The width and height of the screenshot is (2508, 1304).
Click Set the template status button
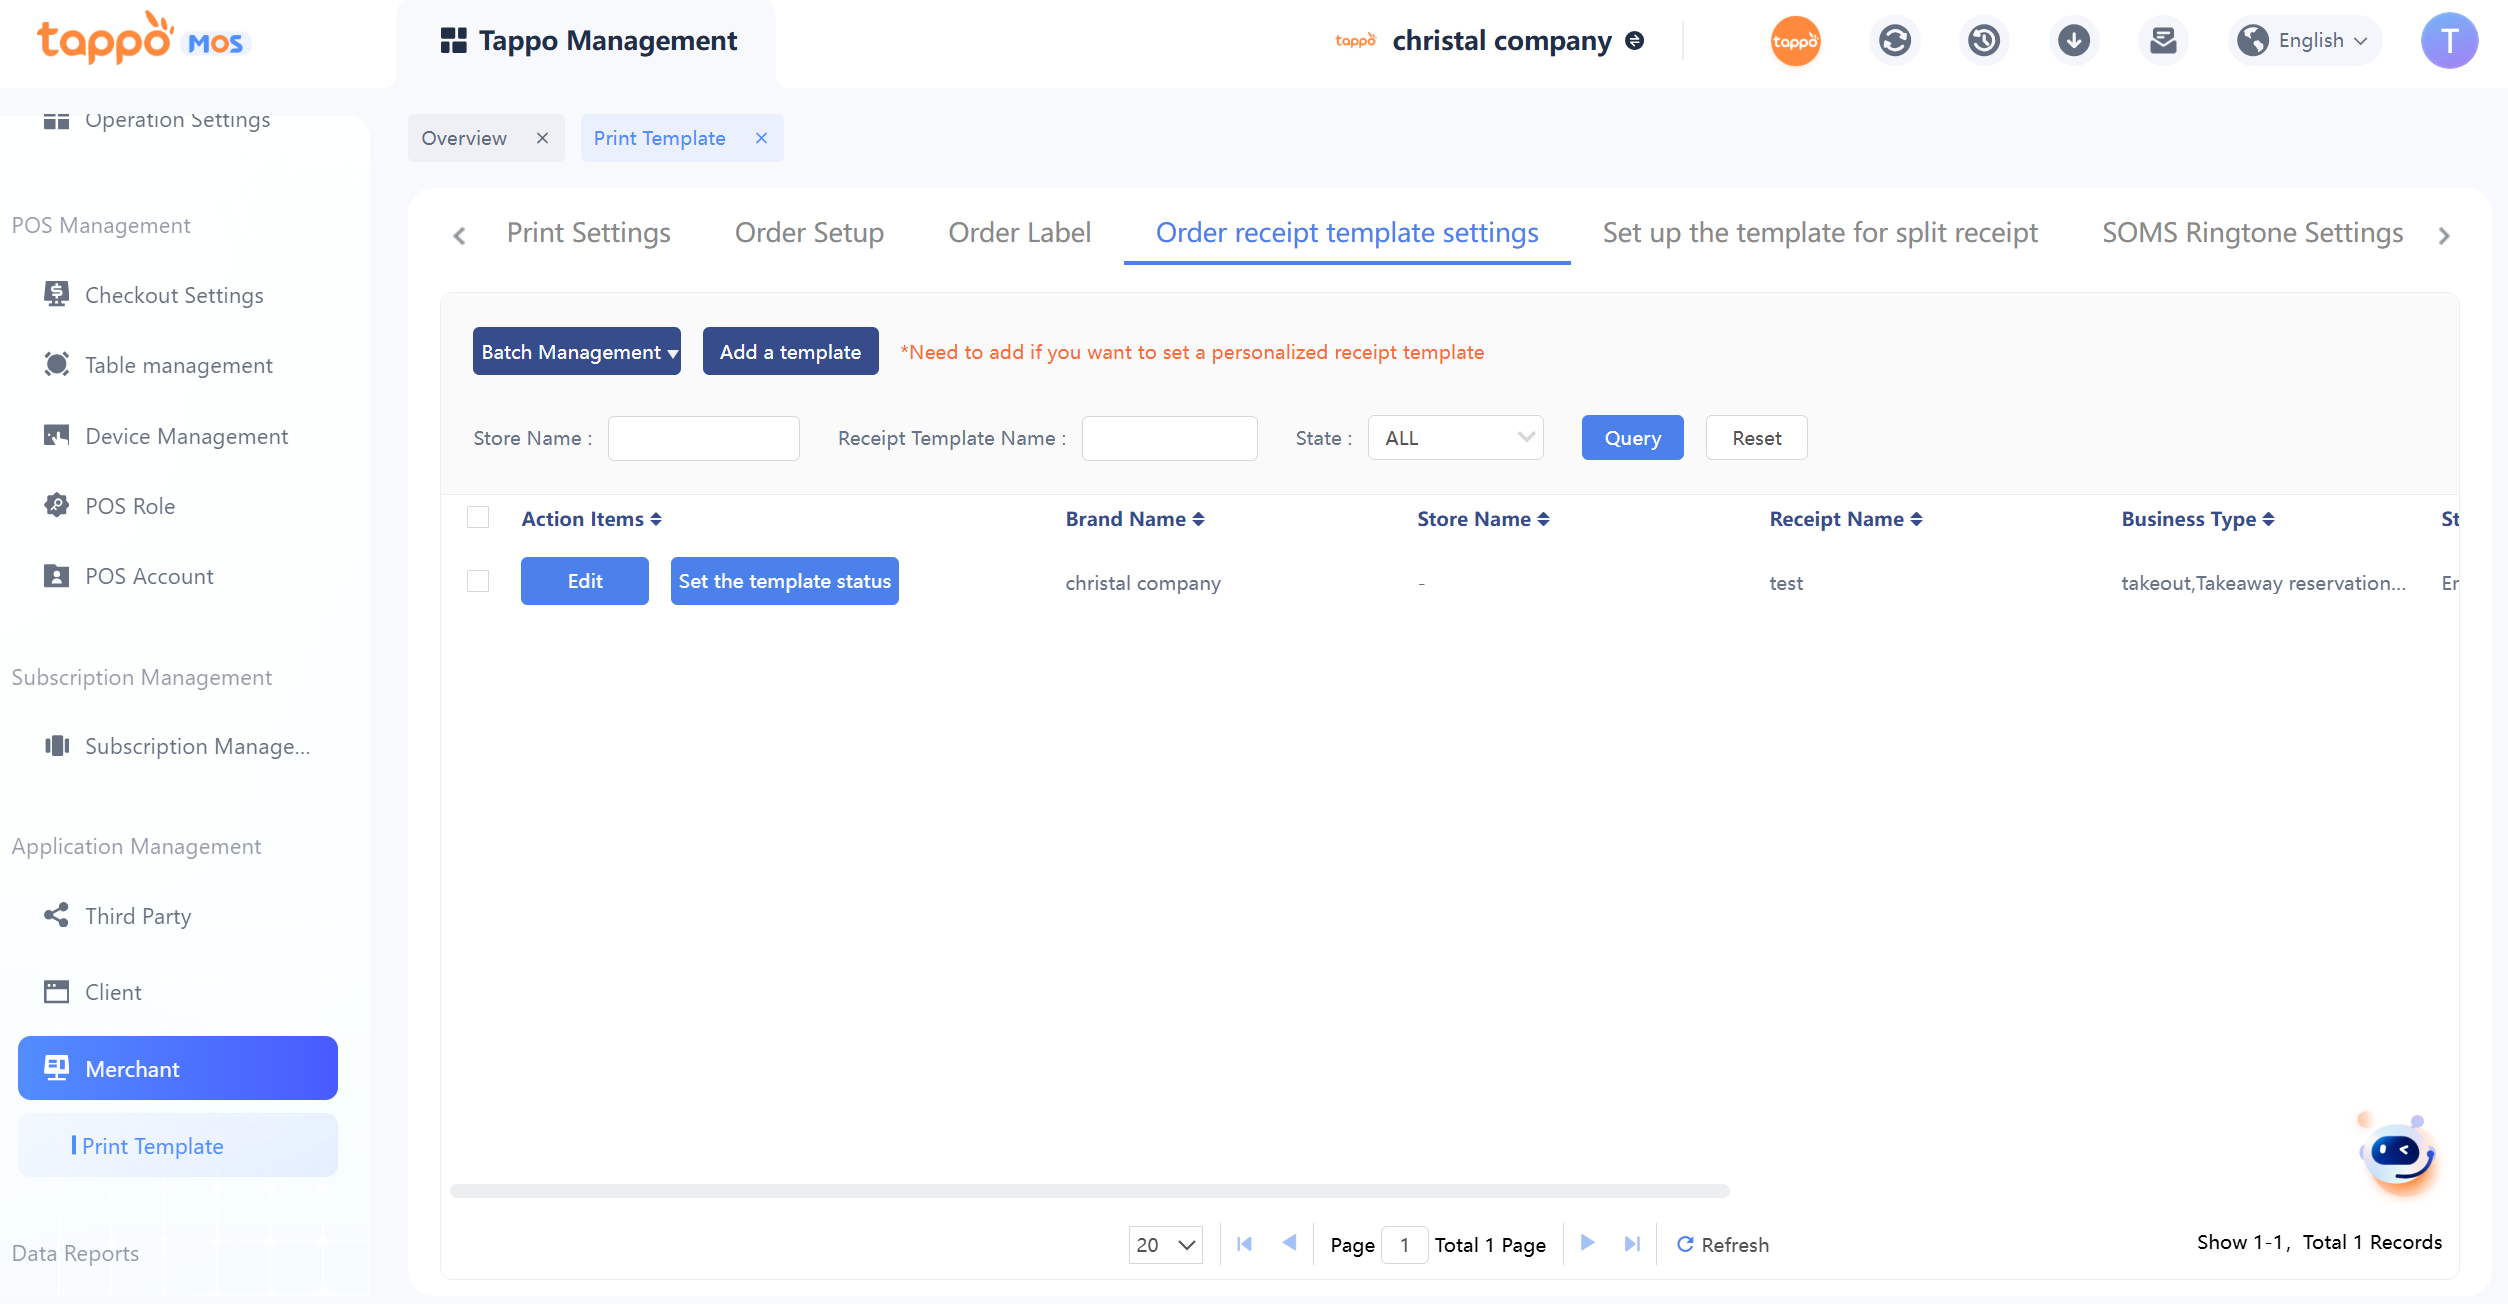[784, 581]
